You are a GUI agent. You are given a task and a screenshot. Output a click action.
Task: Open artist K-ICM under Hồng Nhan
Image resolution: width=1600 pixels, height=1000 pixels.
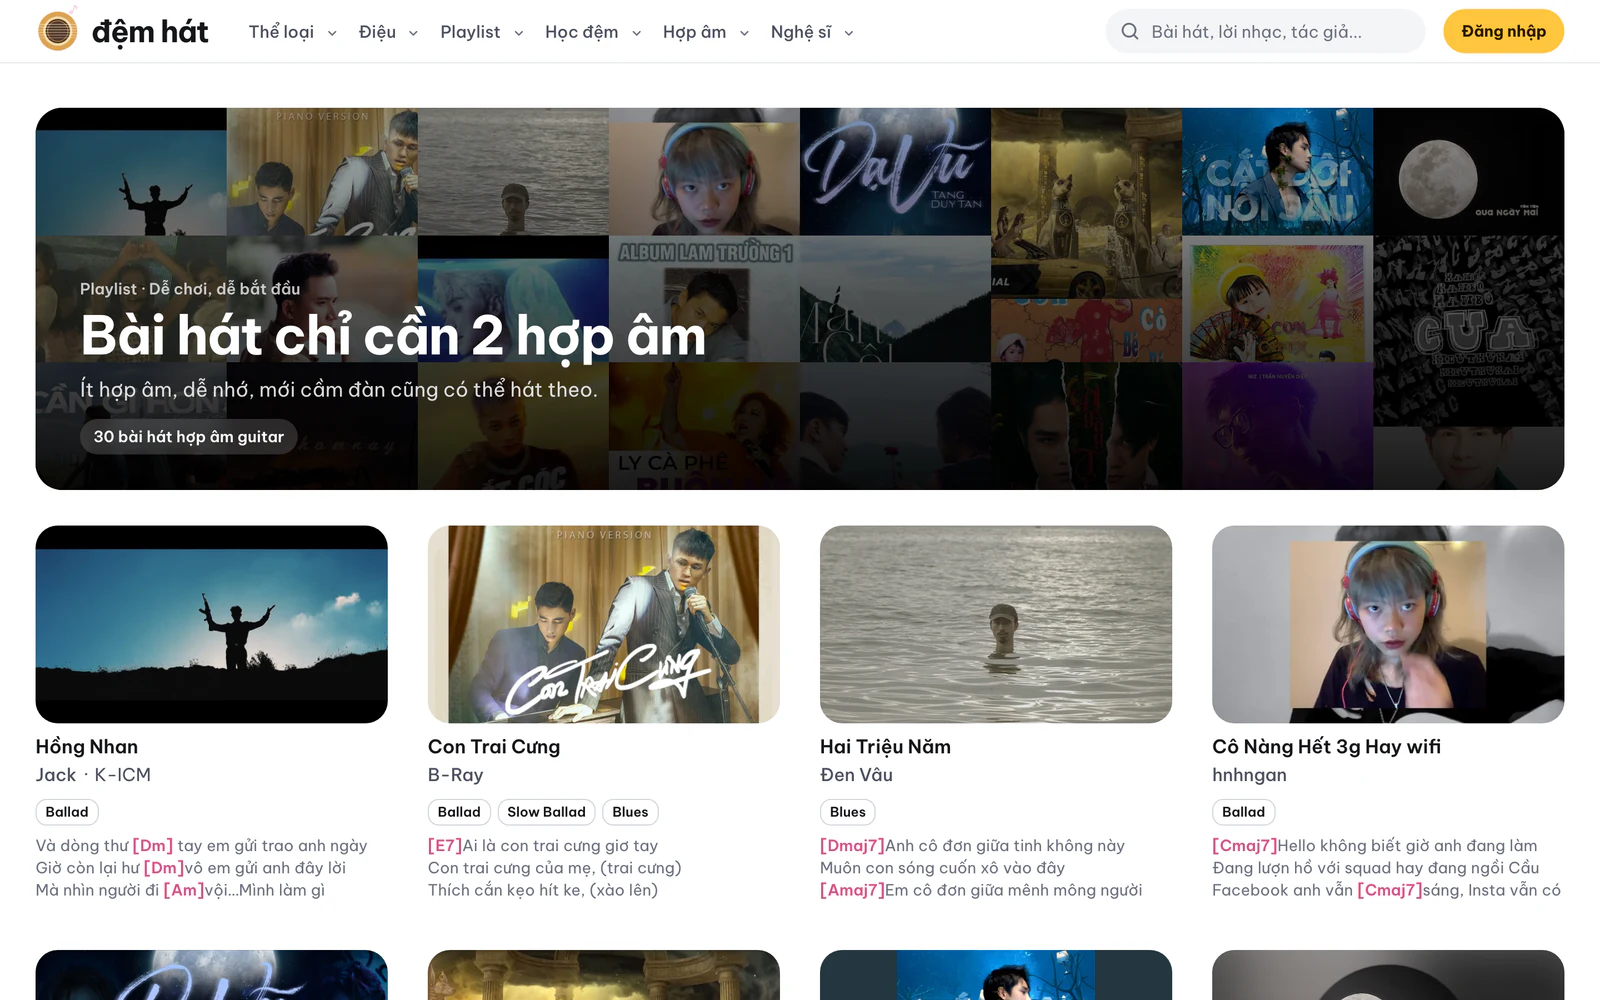coord(122,775)
